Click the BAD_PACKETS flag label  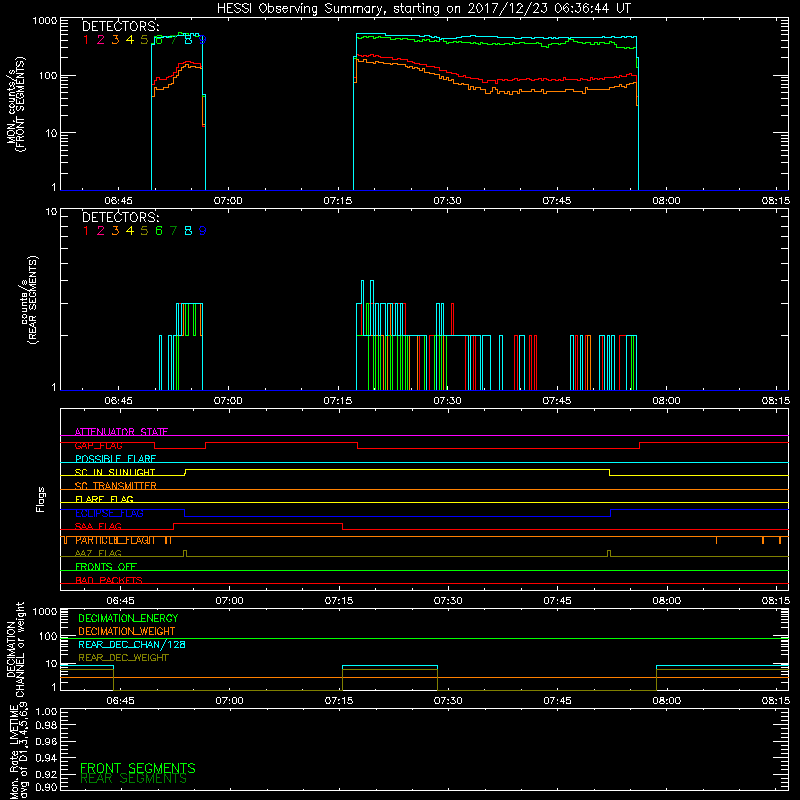(109, 580)
